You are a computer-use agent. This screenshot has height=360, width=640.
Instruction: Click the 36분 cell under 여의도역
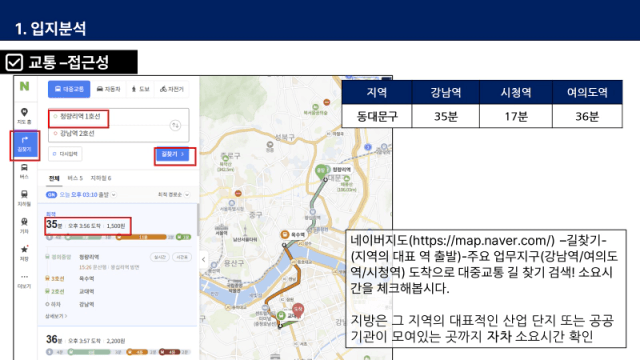pos(587,116)
